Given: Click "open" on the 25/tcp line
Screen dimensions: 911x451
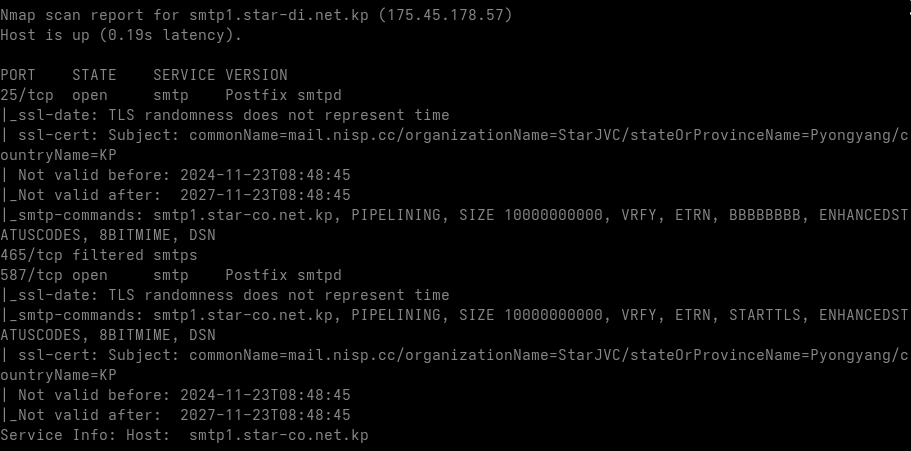Looking at the screenshot, I should click(x=90, y=95).
